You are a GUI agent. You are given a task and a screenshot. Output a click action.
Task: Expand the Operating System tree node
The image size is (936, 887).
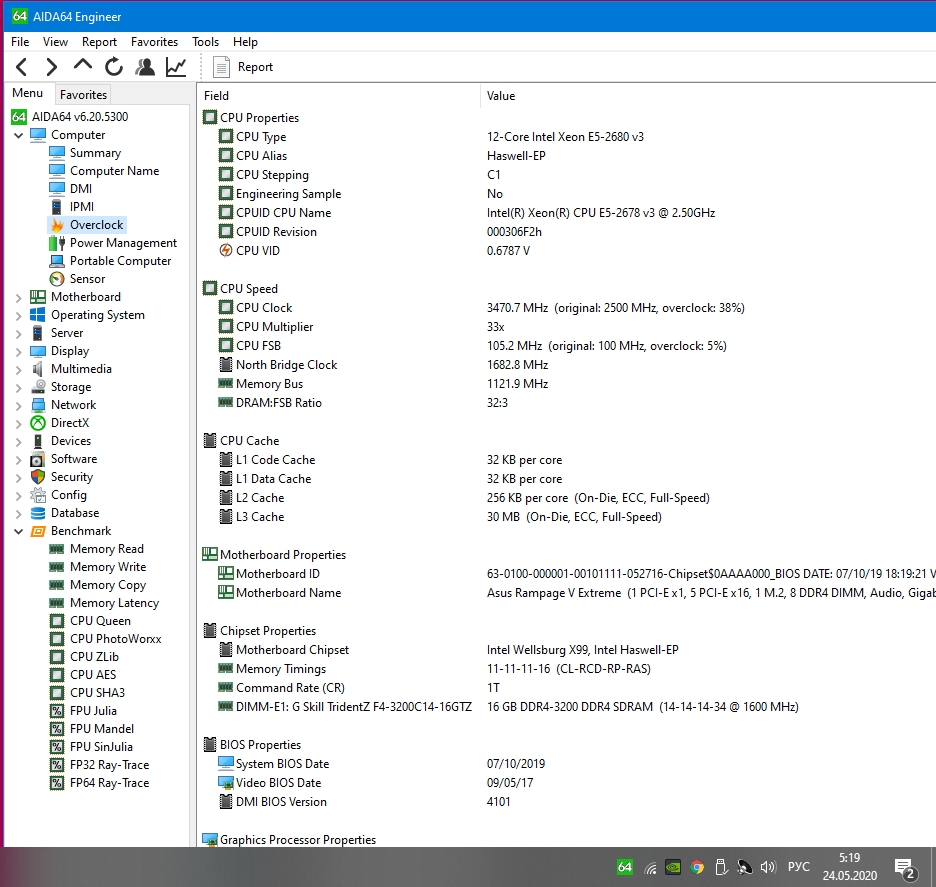(19, 315)
